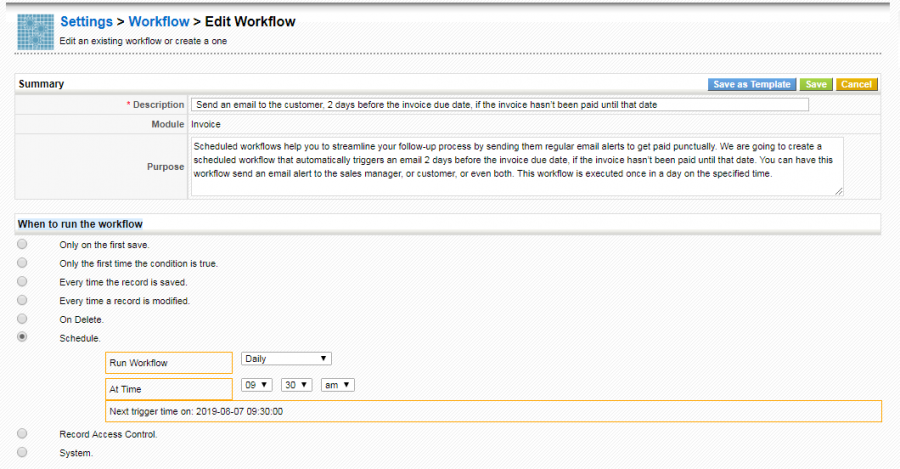Click into the Description text field
This screenshot has height=469, width=900.
point(500,105)
